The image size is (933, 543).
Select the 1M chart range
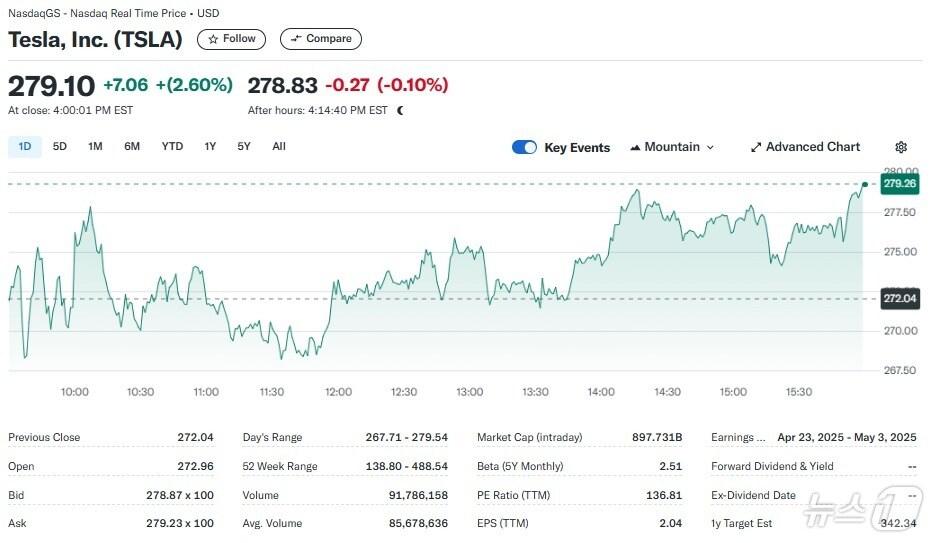(x=95, y=147)
